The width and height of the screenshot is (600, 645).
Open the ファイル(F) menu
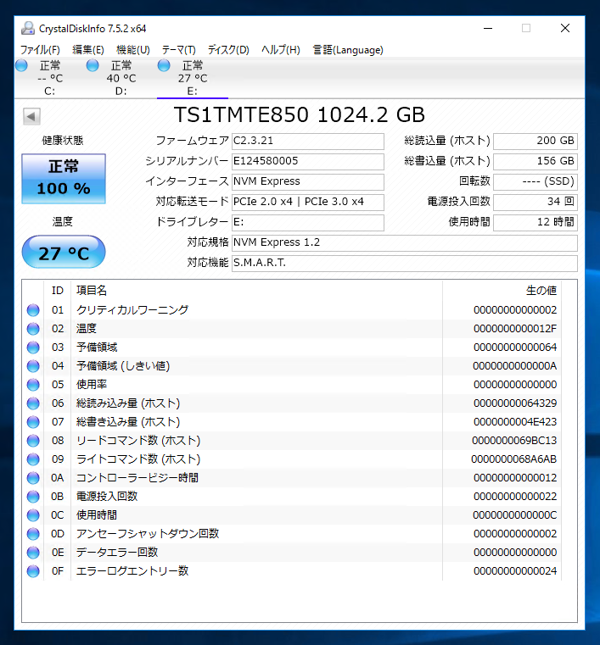point(40,50)
